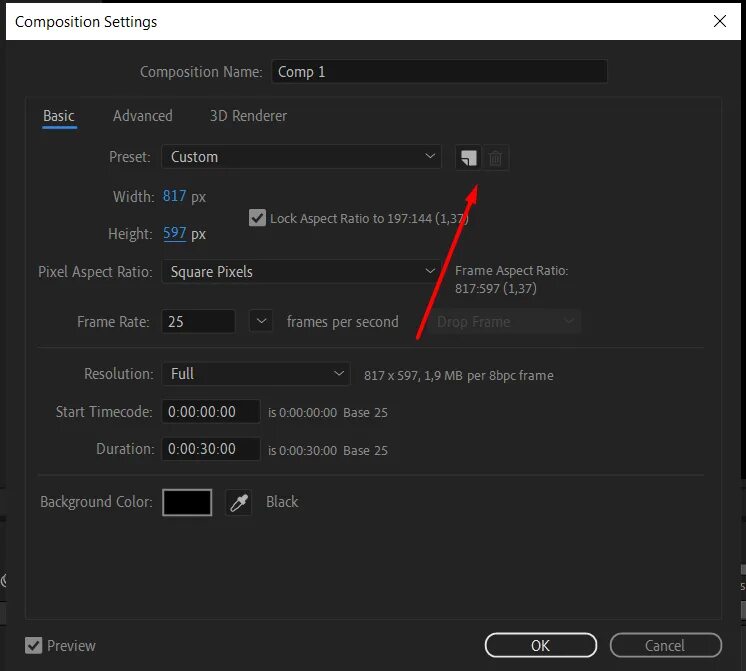Click the Composition Name field
The image size is (746, 671).
point(439,71)
